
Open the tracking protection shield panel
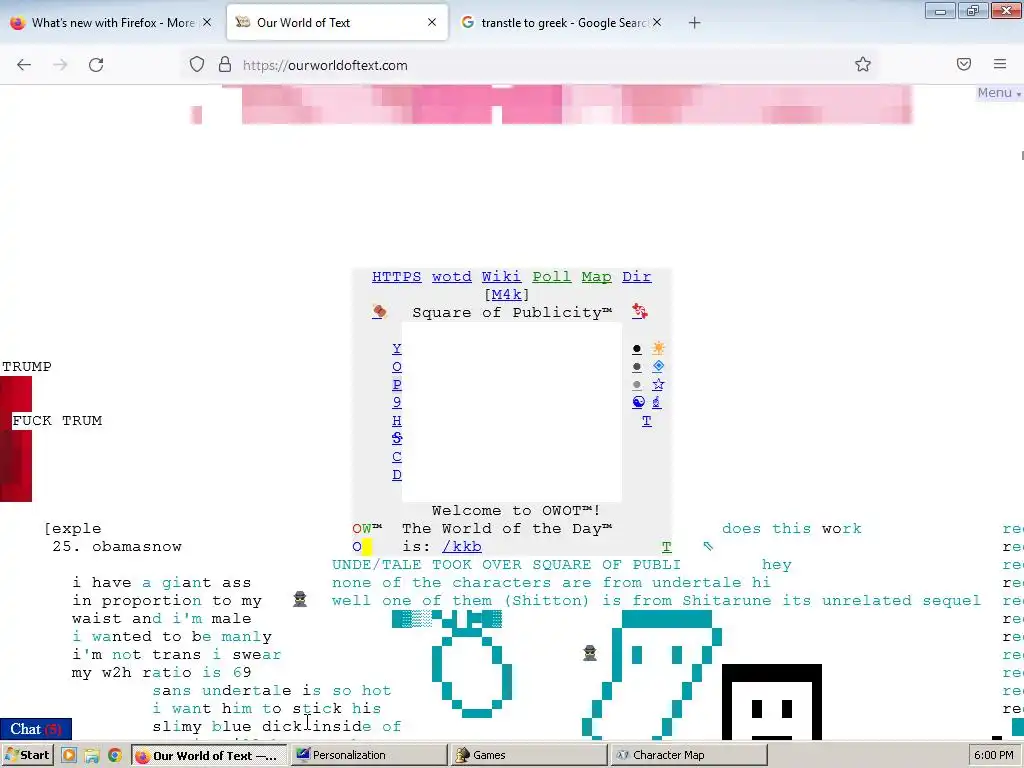pyautogui.click(x=197, y=64)
